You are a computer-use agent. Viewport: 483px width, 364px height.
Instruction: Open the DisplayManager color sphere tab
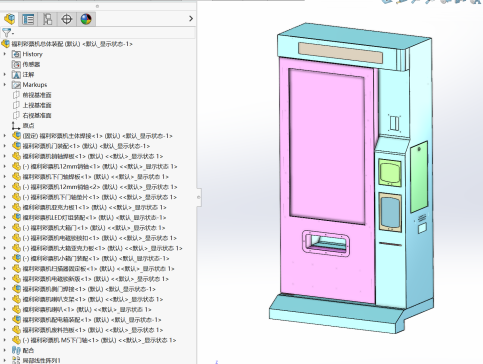(x=86, y=19)
